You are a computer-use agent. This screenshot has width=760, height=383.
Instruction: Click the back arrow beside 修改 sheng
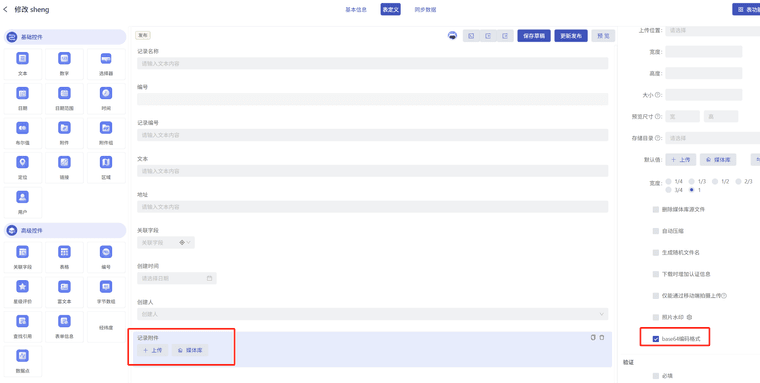tap(5, 9)
